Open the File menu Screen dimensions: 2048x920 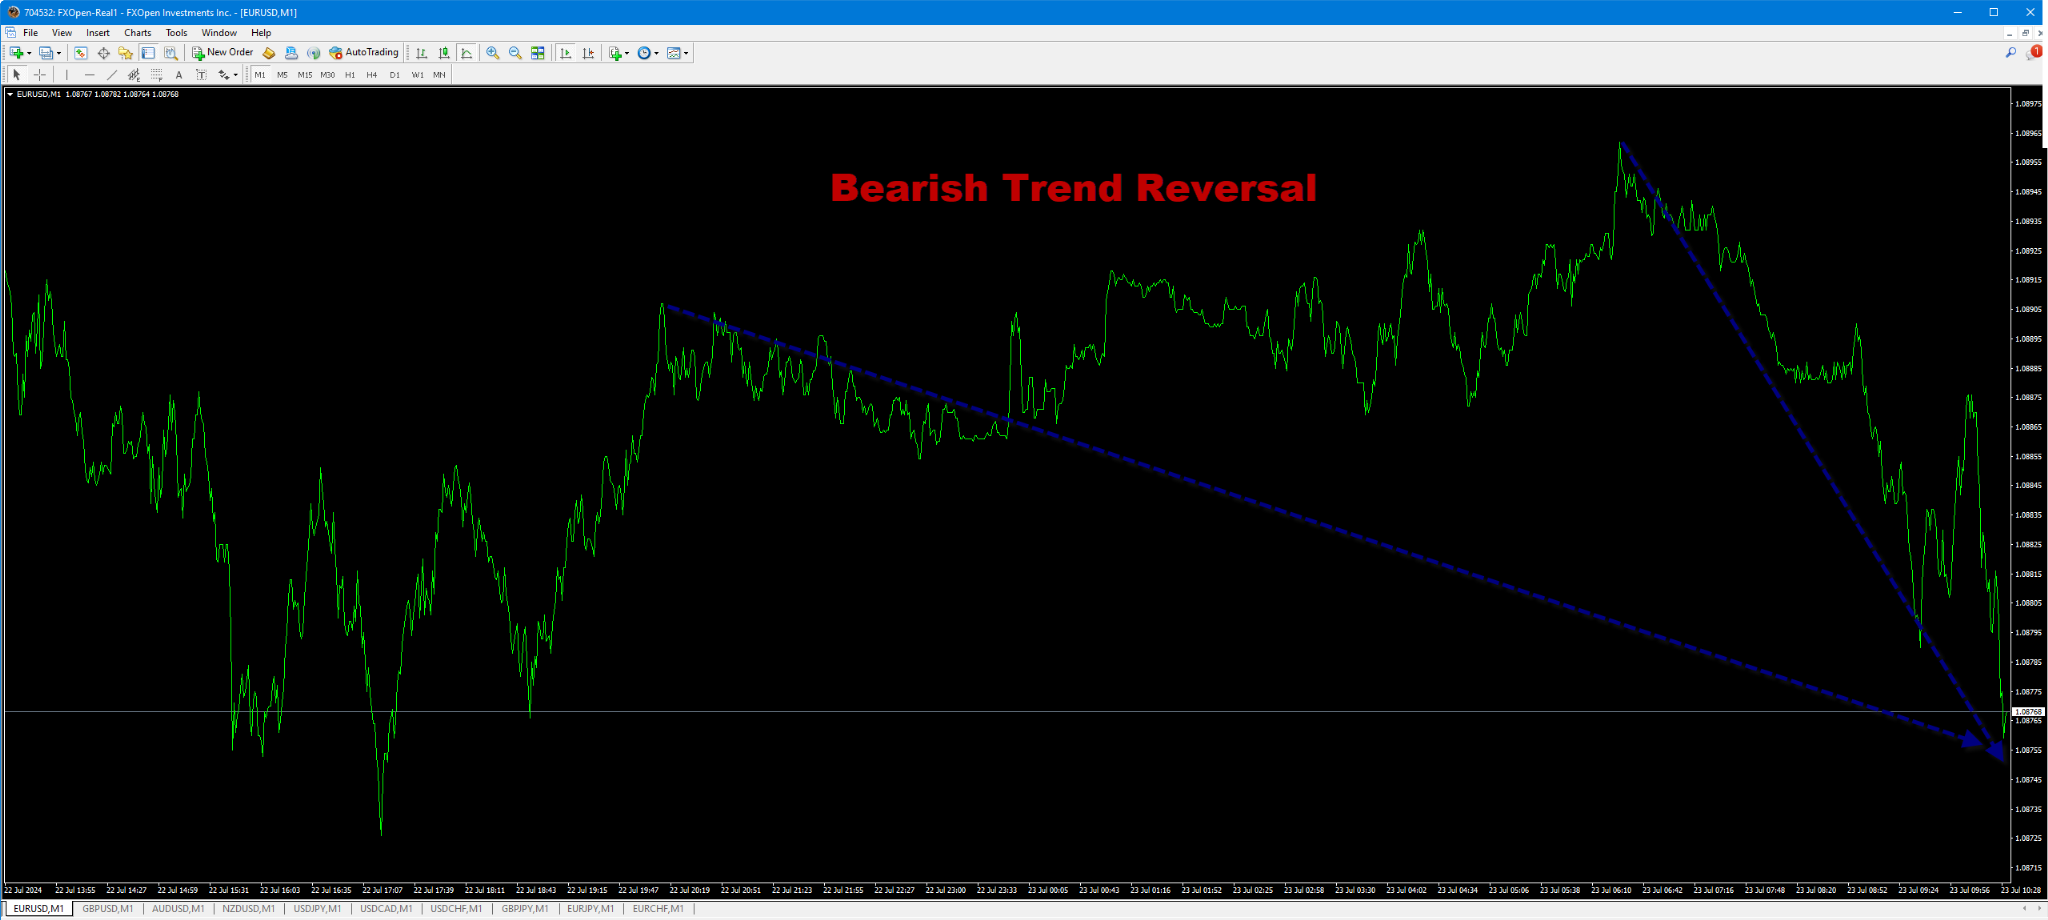tap(31, 33)
